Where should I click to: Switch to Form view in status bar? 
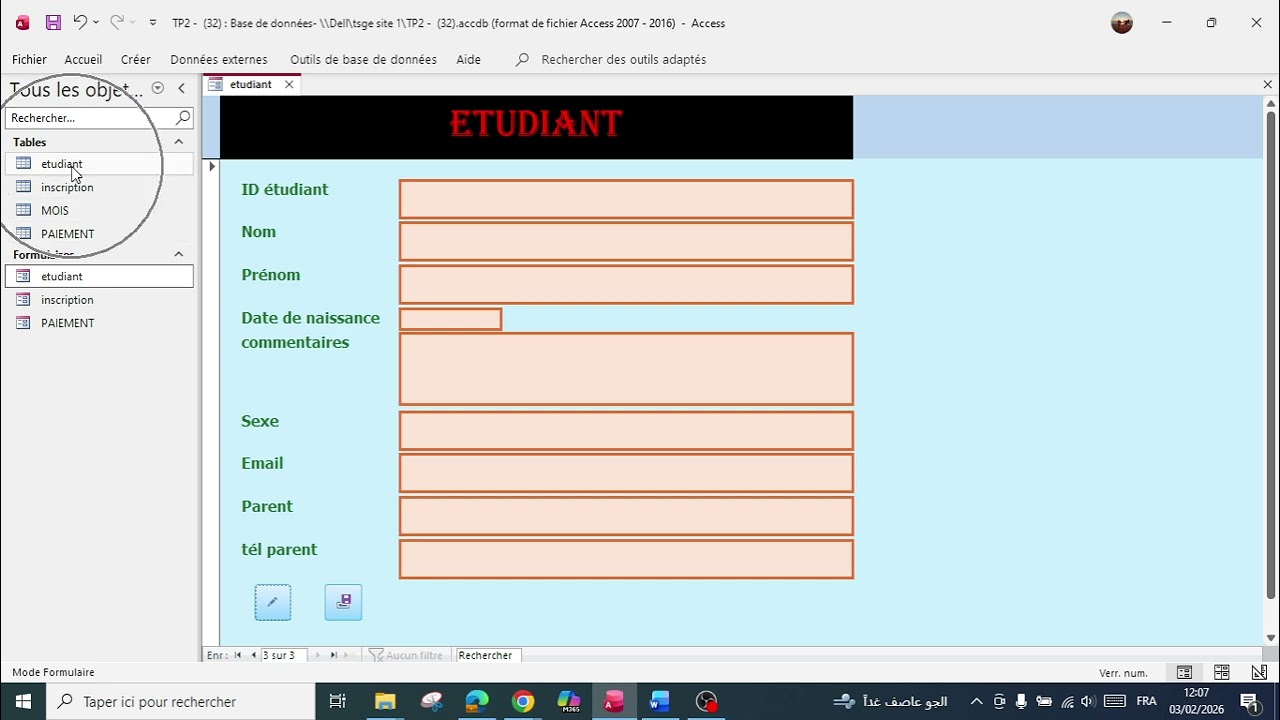1184,672
